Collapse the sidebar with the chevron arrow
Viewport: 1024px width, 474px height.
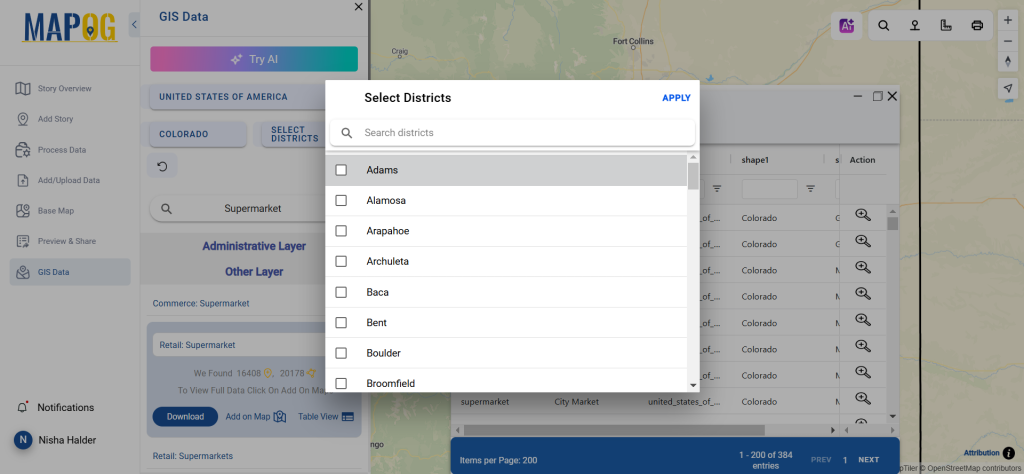point(135,24)
